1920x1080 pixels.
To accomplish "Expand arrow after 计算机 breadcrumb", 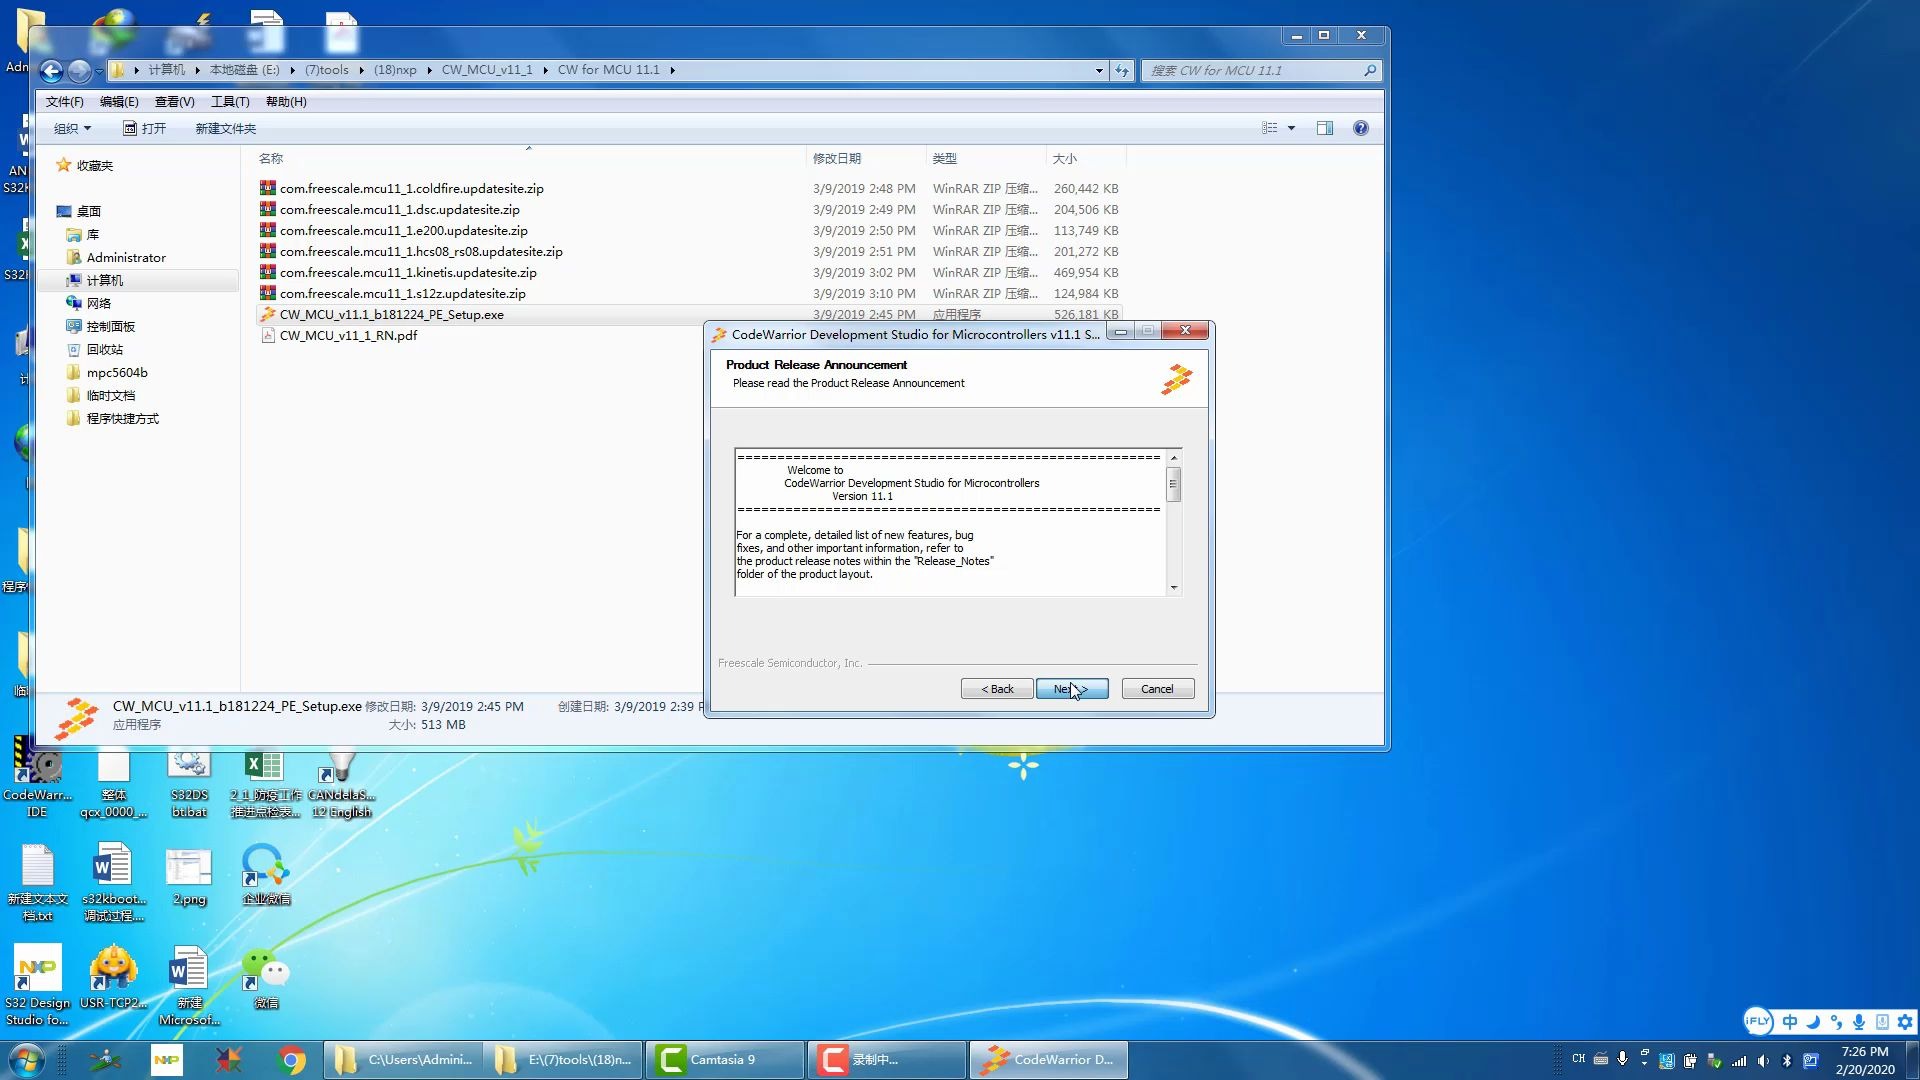I will pyautogui.click(x=197, y=70).
